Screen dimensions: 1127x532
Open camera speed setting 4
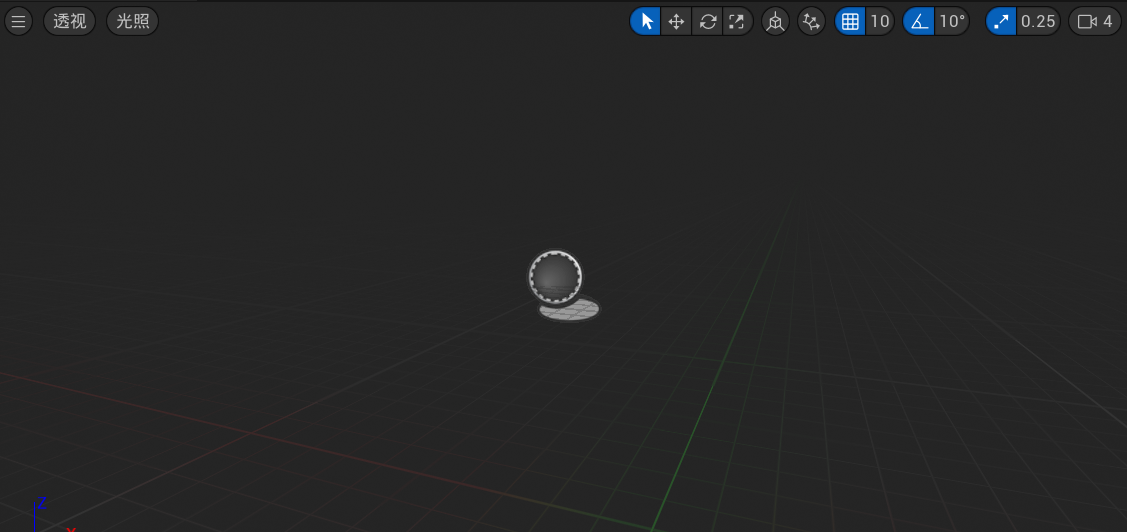1095,22
